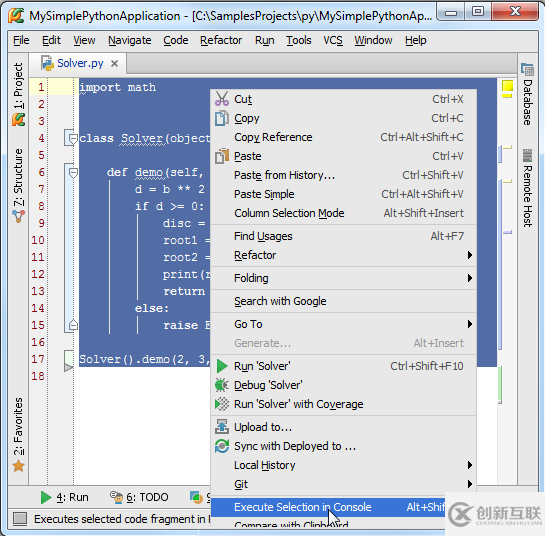This screenshot has width=545, height=536.
Task: Click the Sync with Deployed icon
Action: point(221,446)
